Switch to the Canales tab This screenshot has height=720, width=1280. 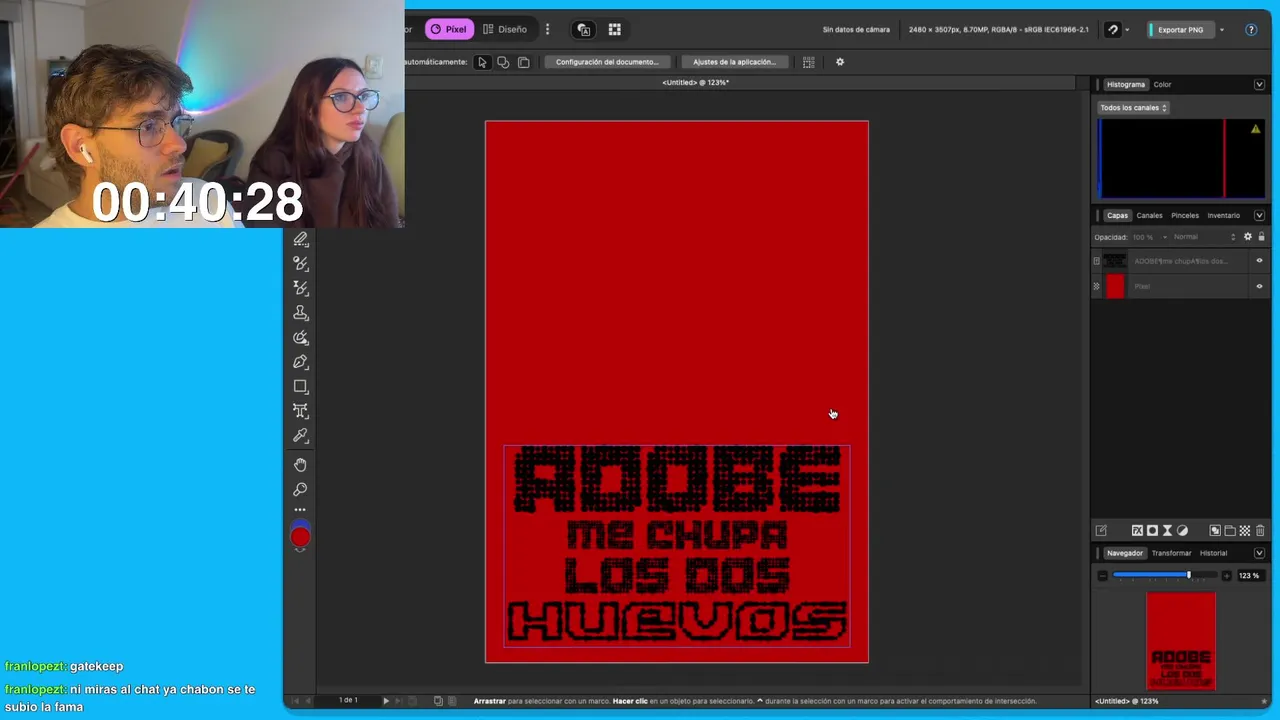click(1149, 215)
